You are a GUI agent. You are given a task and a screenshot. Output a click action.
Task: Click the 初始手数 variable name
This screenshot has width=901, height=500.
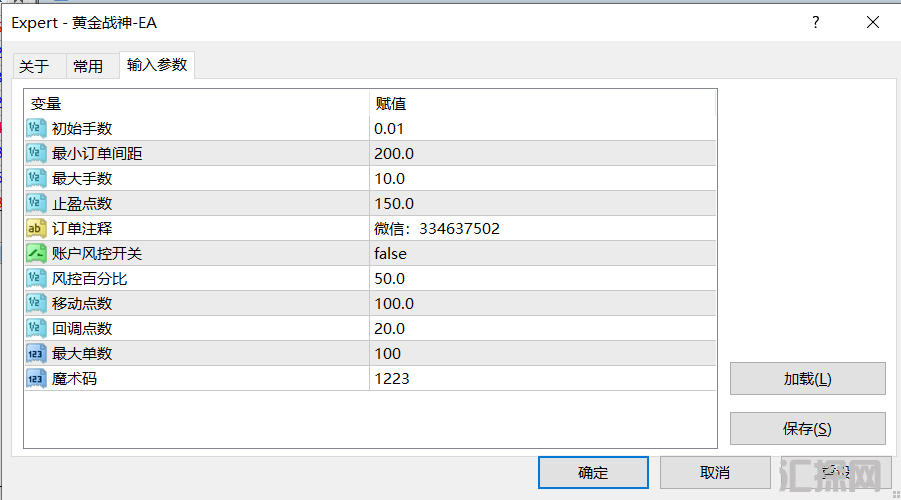pos(82,129)
